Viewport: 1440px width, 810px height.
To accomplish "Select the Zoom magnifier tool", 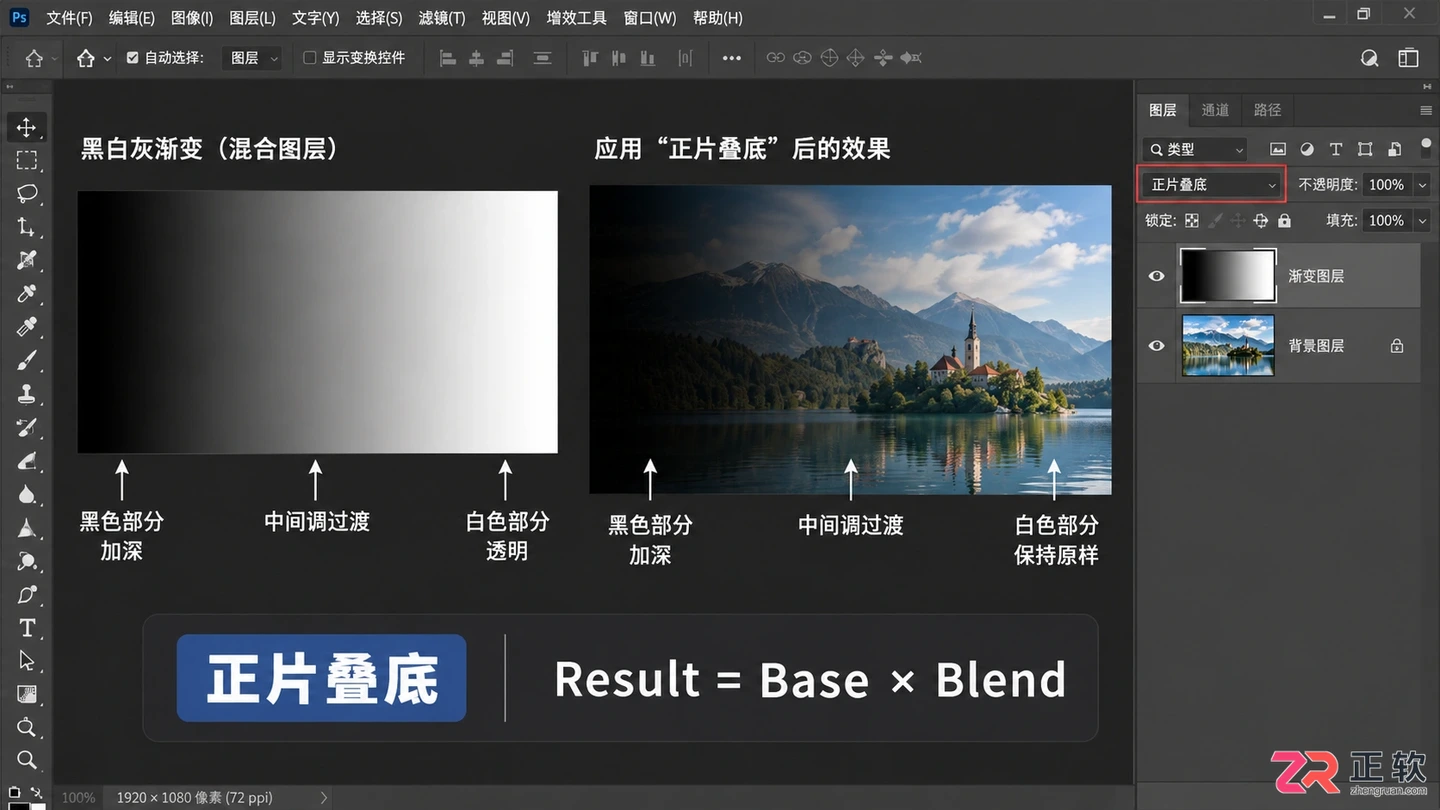I will click(x=27, y=760).
